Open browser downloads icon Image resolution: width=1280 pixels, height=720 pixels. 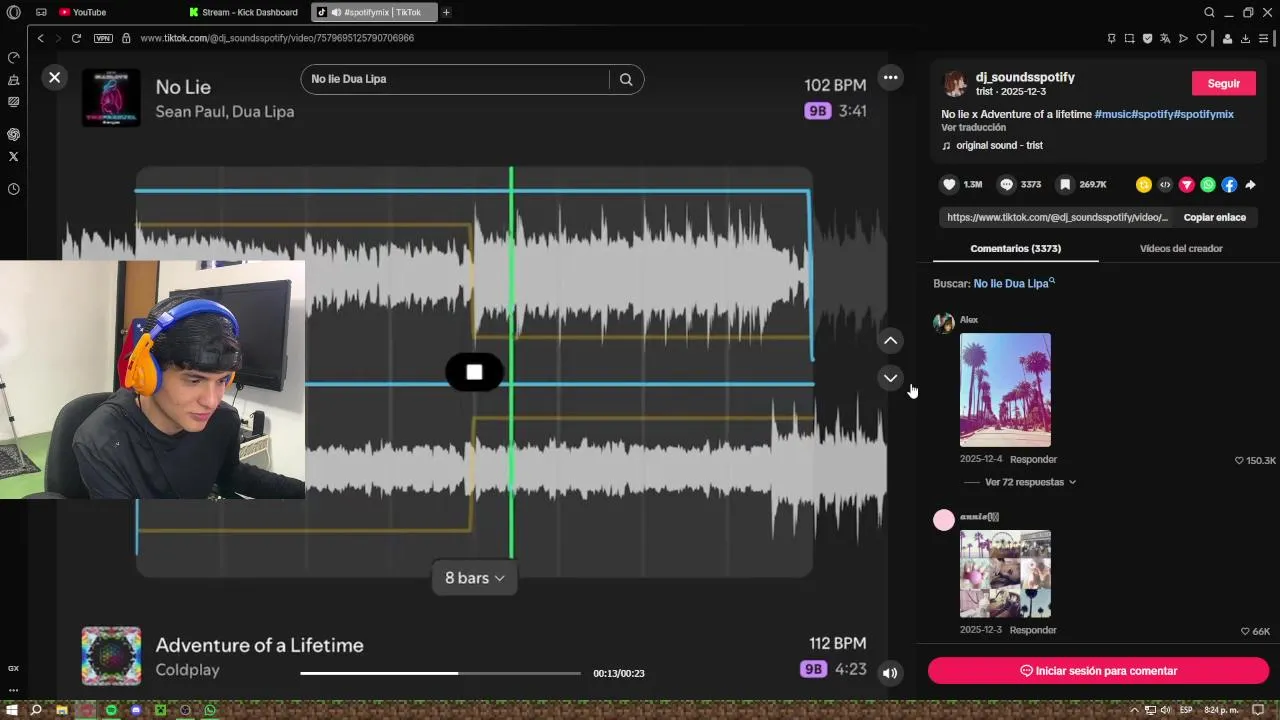1245,38
